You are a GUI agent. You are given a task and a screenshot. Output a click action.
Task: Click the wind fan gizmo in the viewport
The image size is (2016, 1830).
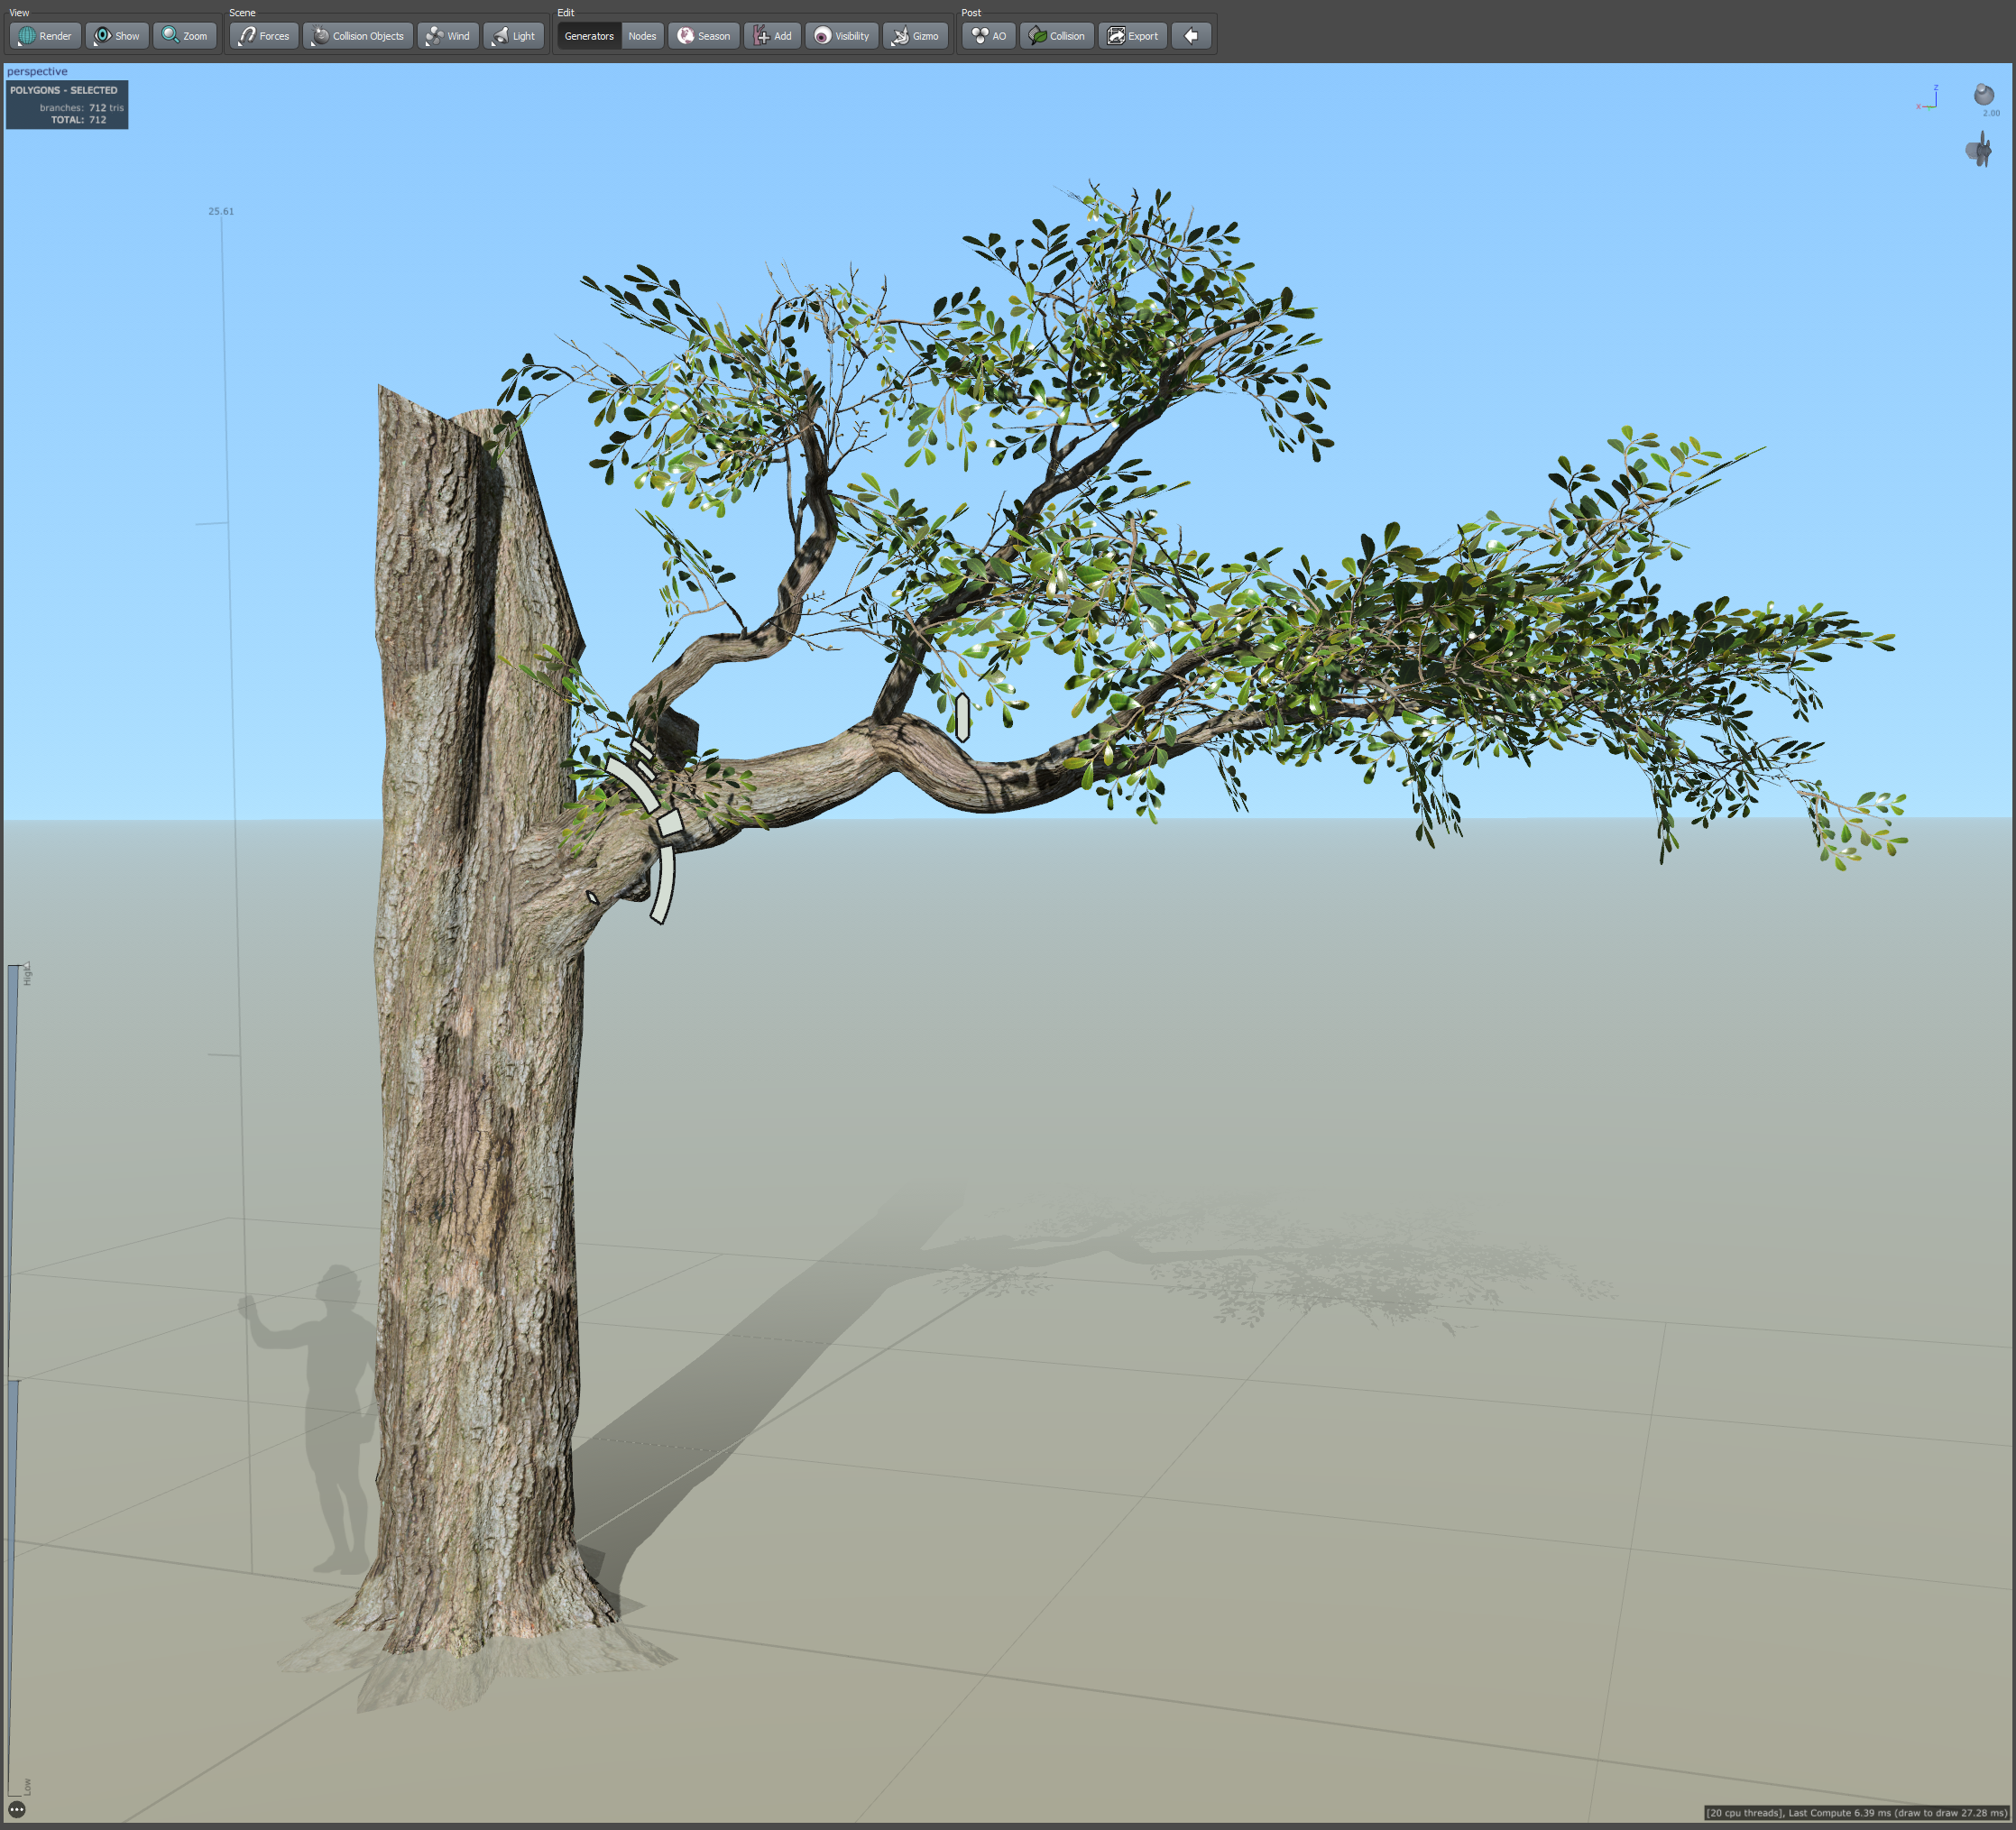point(1979,151)
